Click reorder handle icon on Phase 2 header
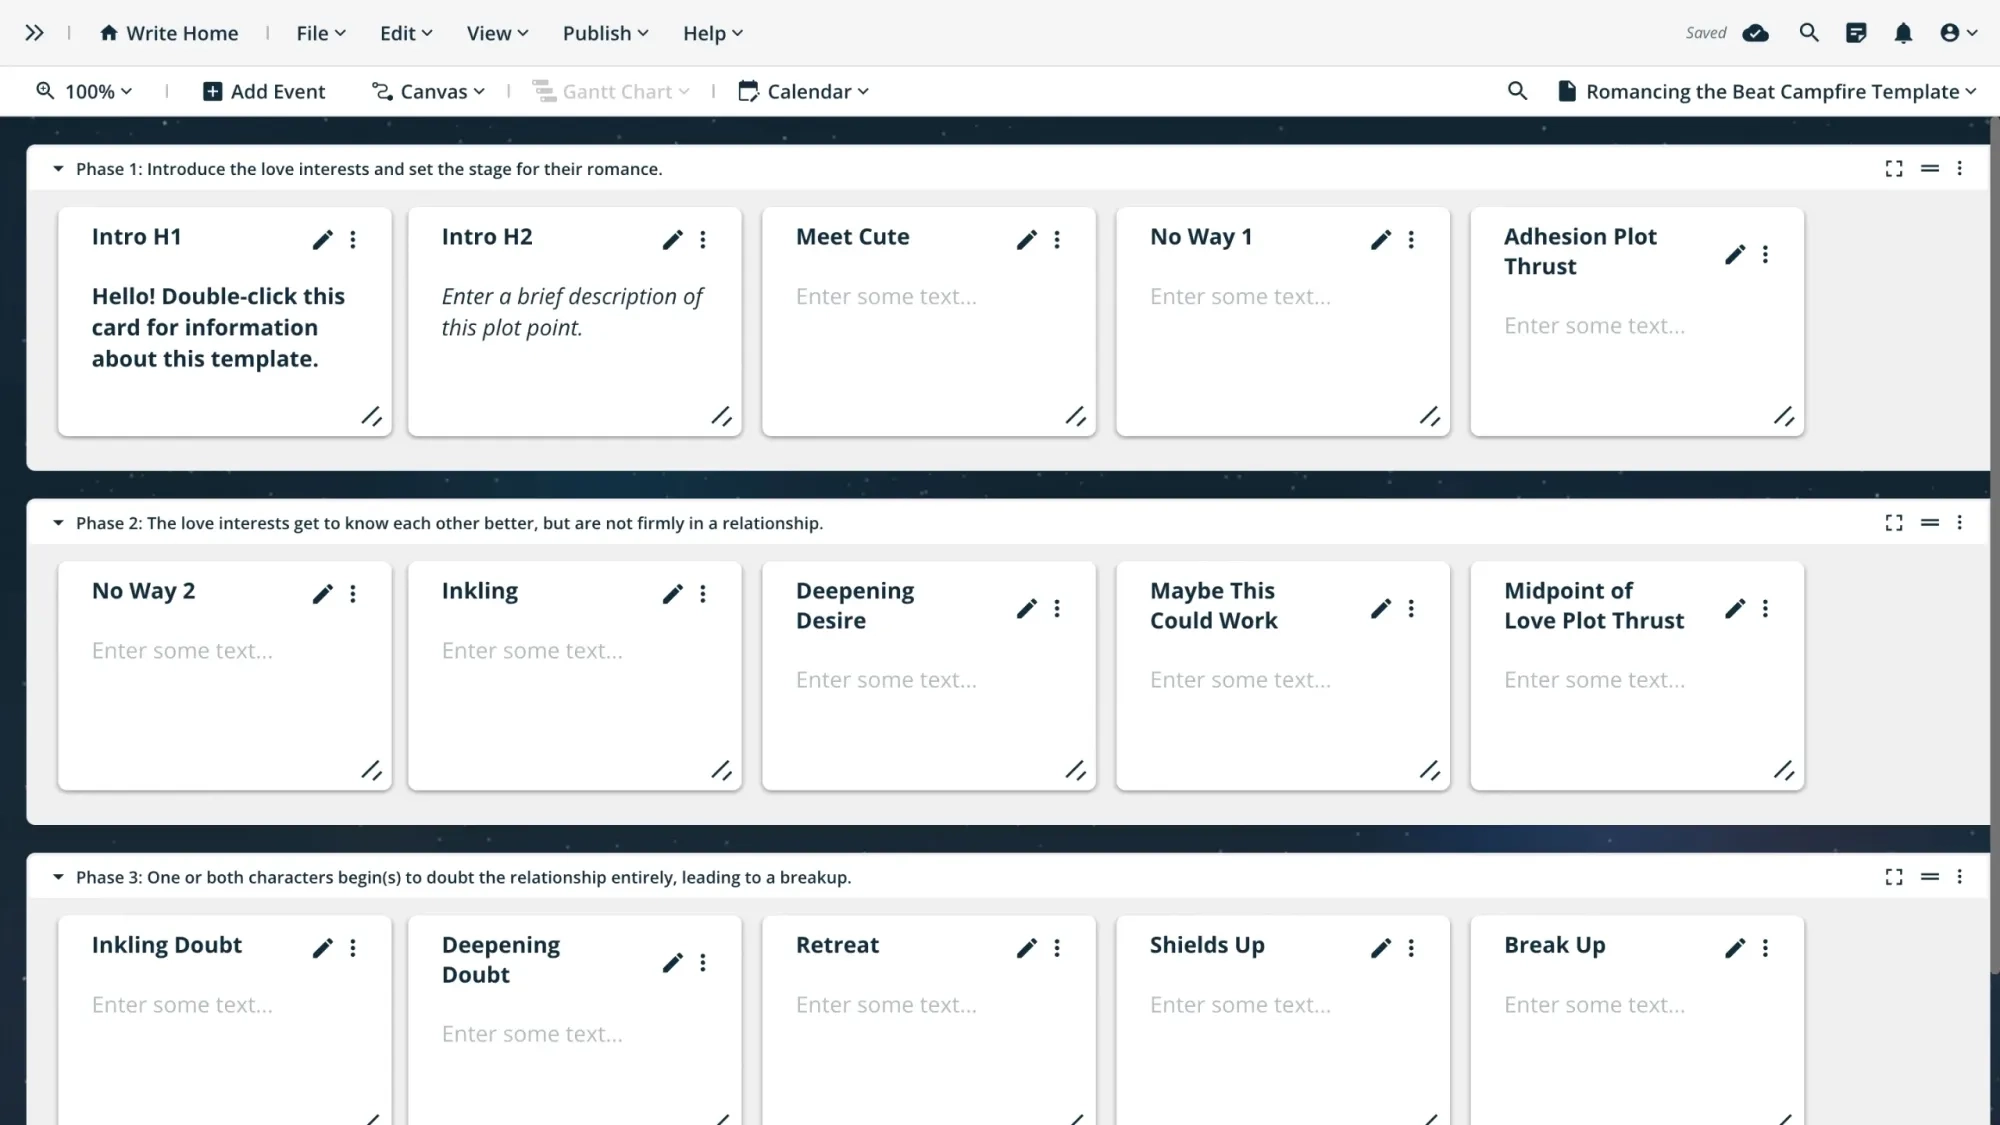Image resolution: width=2000 pixels, height=1125 pixels. click(x=1930, y=523)
